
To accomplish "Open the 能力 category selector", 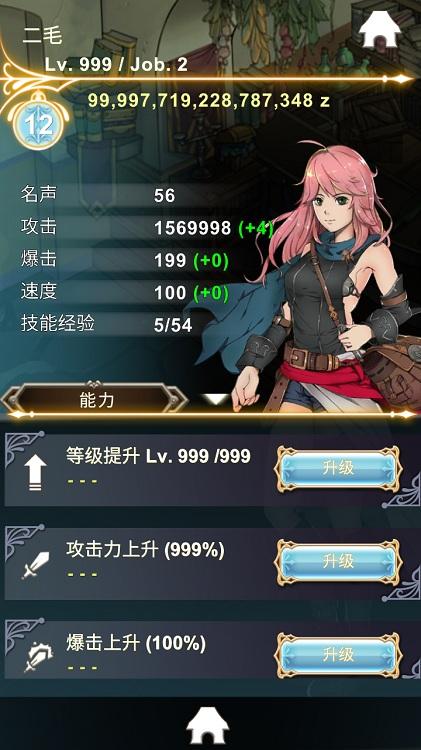I will point(96,399).
